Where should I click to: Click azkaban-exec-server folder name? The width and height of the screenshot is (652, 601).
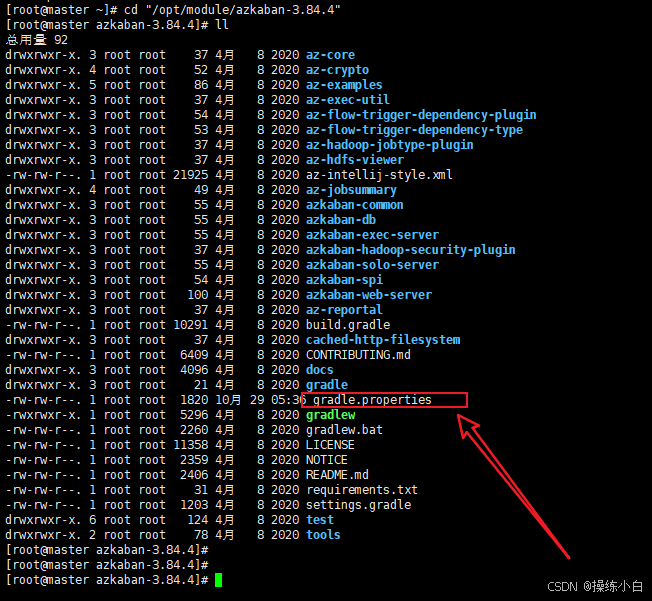pyautogui.click(x=372, y=235)
